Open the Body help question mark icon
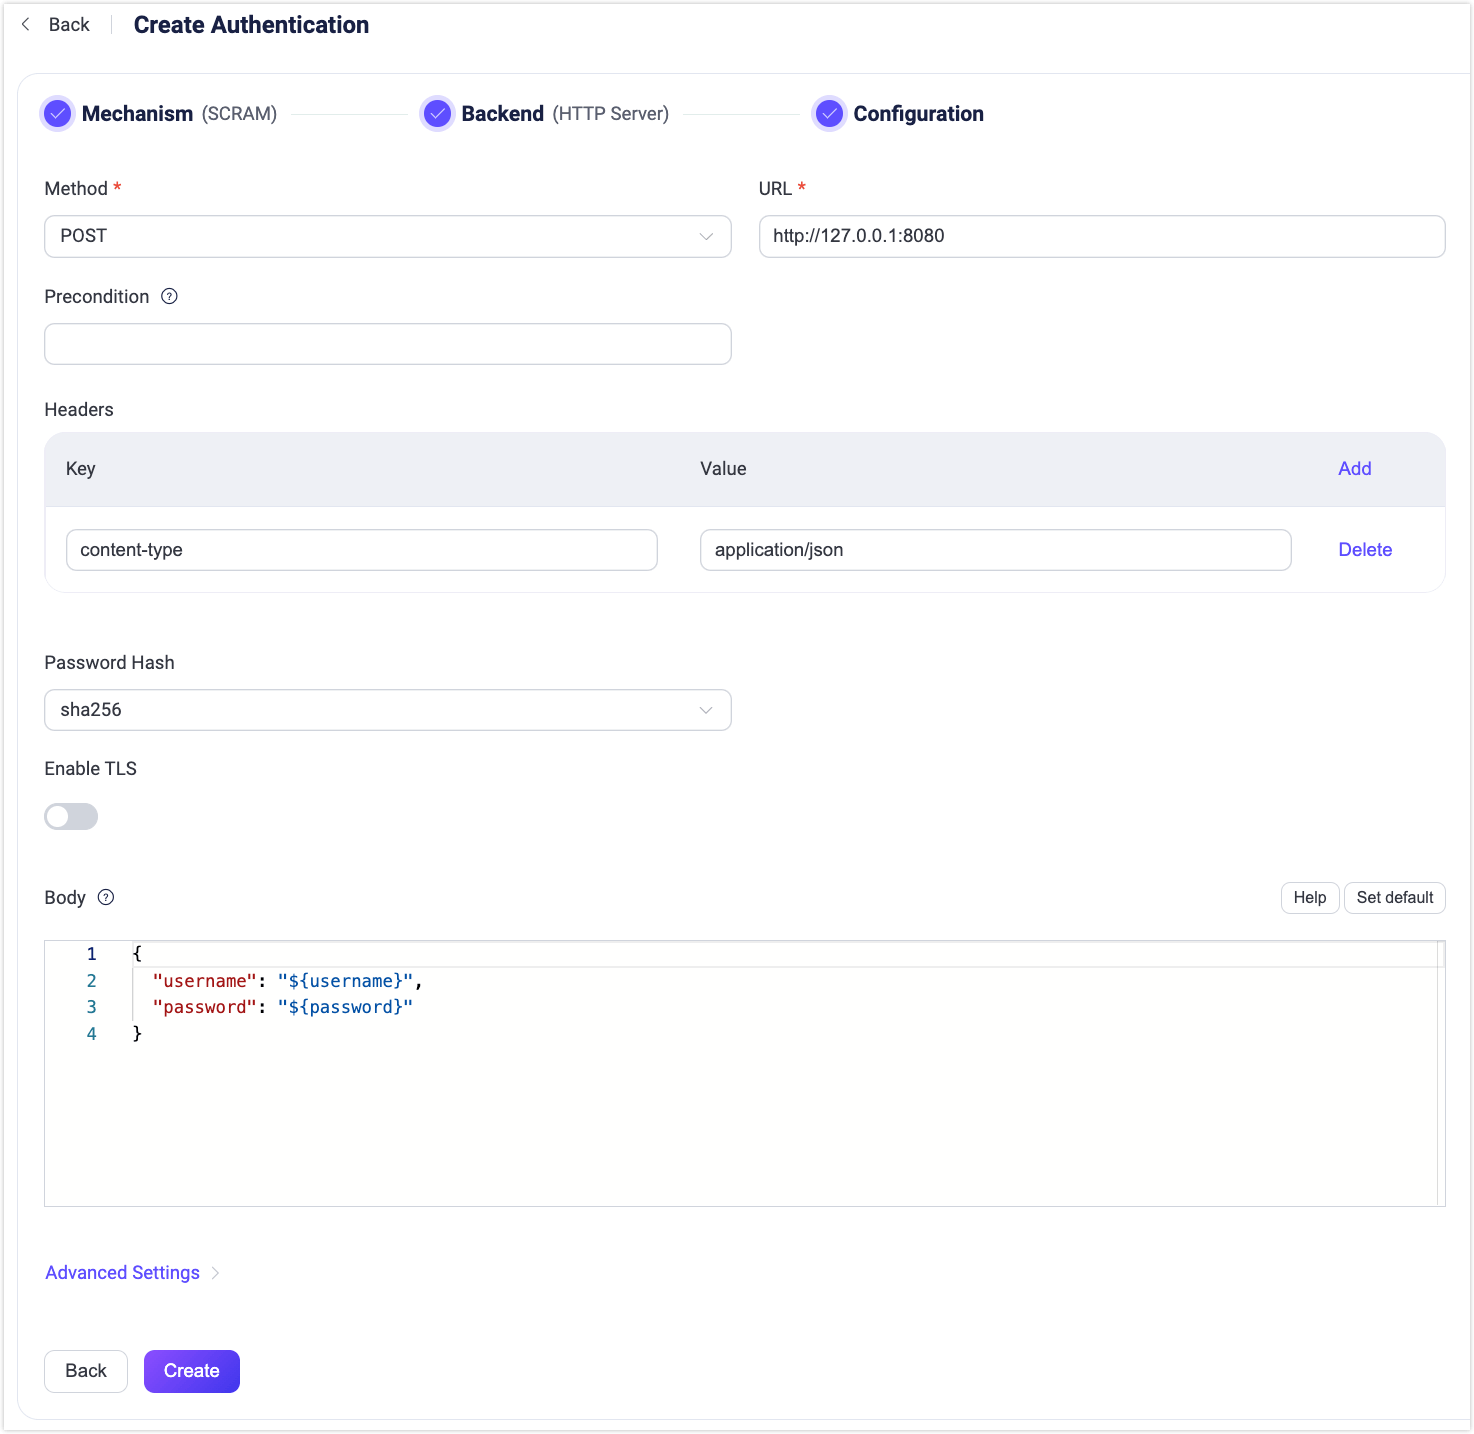 point(106,898)
